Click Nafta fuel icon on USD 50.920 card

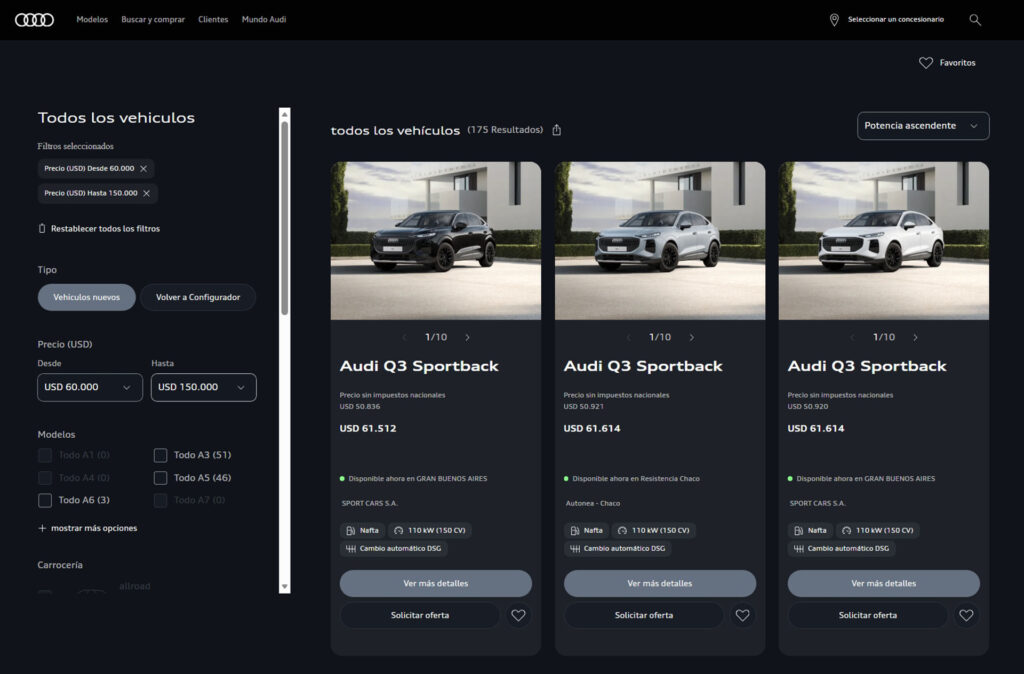pyautogui.click(x=799, y=531)
